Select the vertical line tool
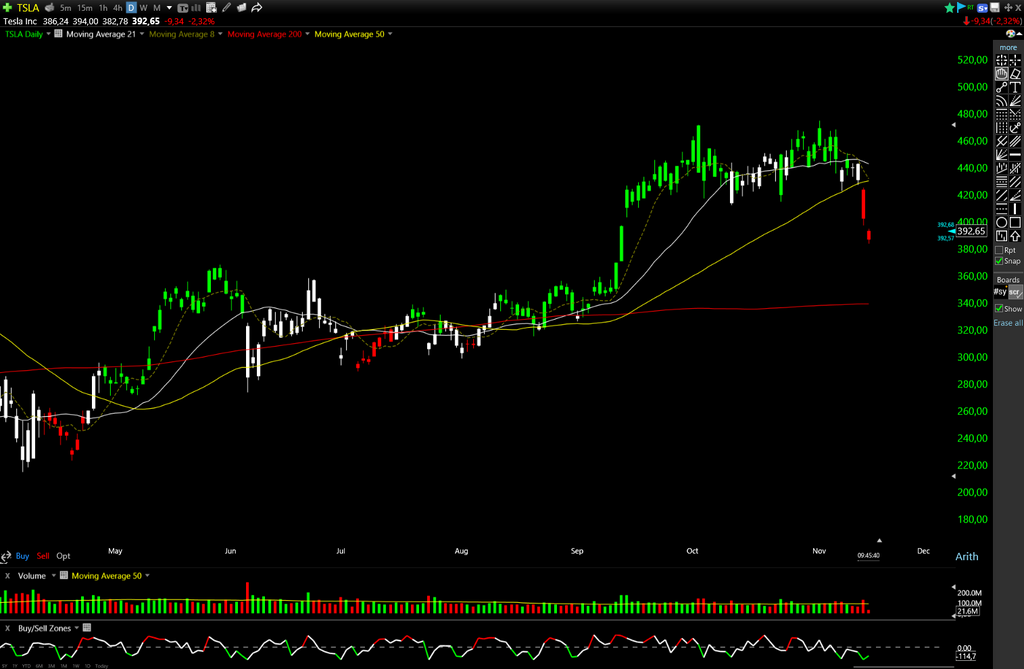This screenshot has height=669, width=1024. click(1015, 208)
